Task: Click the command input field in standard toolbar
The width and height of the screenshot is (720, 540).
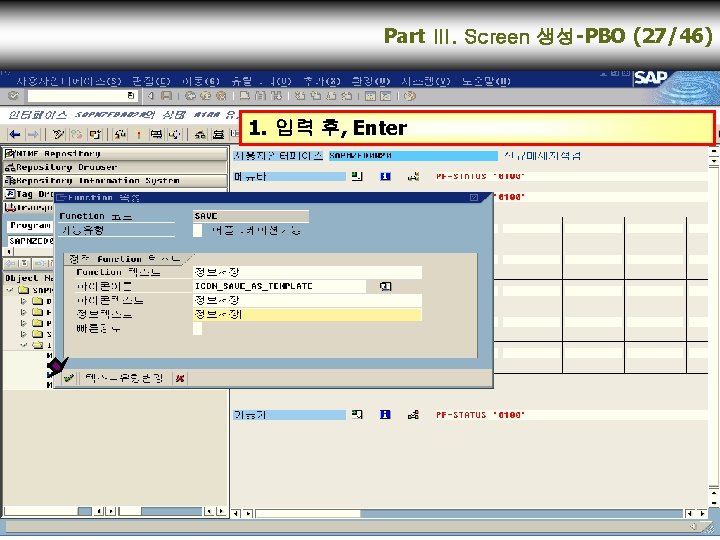Action: (x=82, y=96)
